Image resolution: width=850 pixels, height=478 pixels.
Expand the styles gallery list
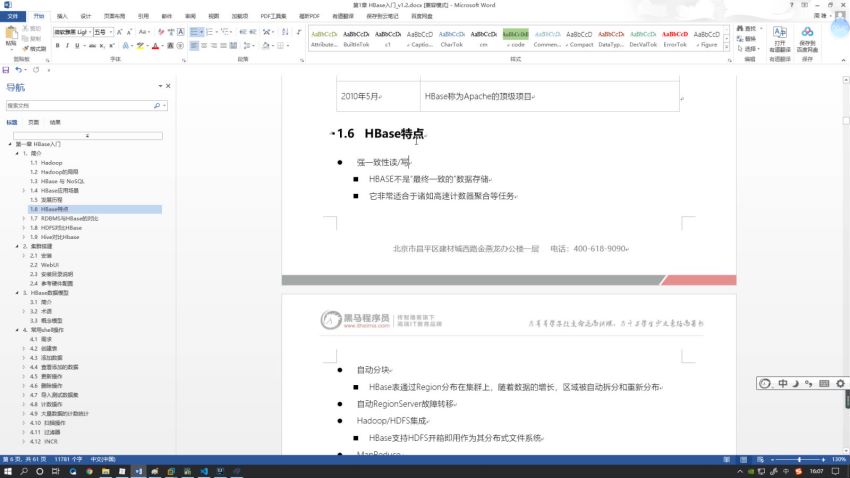point(728,46)
